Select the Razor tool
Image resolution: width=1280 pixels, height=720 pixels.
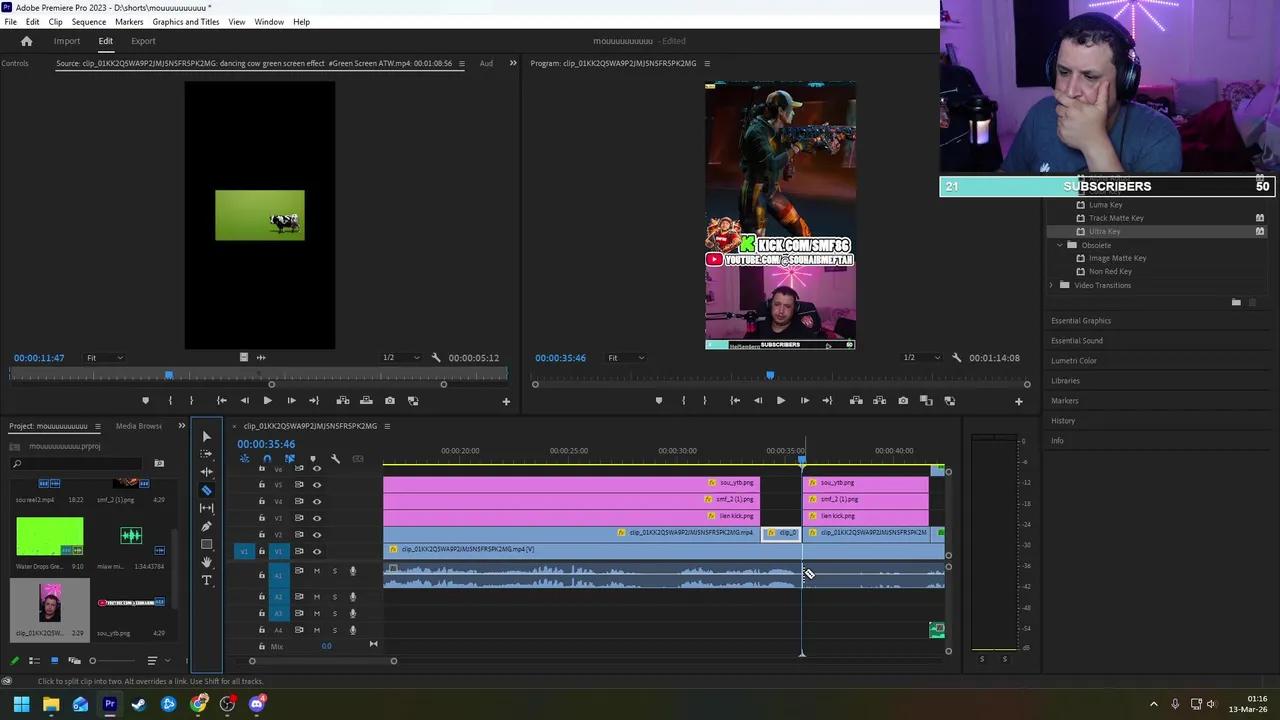point(206,490)
